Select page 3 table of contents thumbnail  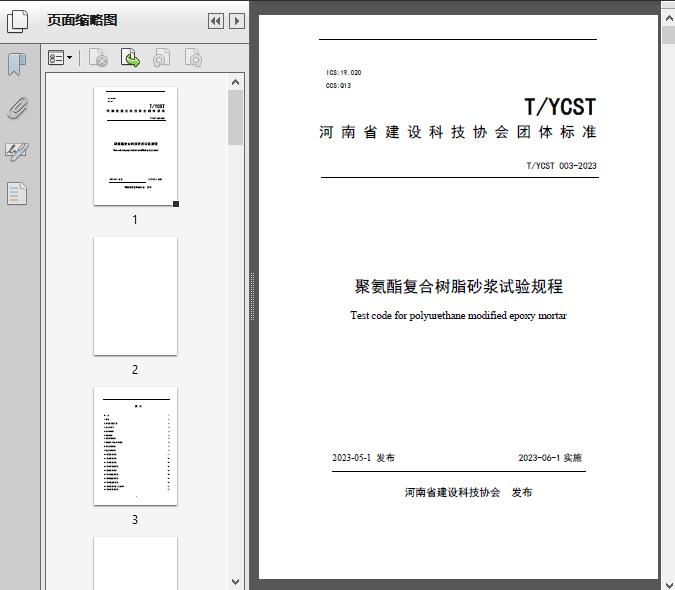click(135, 446)
